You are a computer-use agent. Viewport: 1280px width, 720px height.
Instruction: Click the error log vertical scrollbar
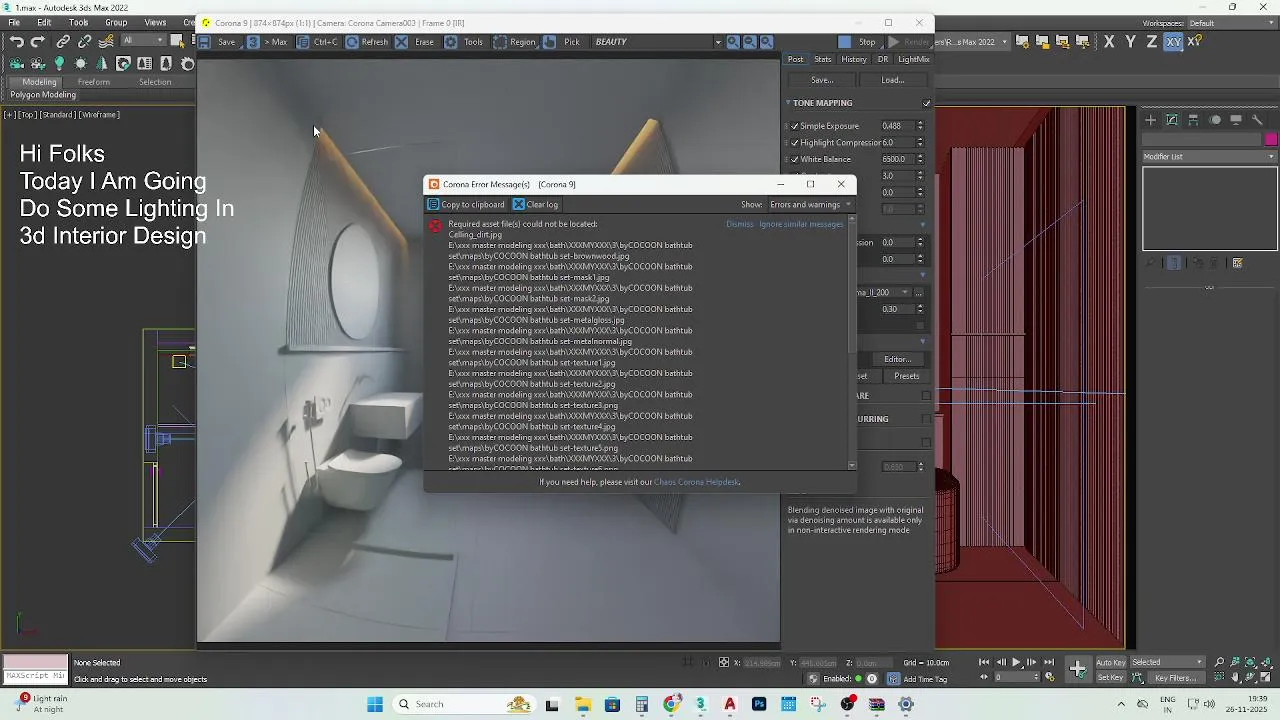click(852, 341)
